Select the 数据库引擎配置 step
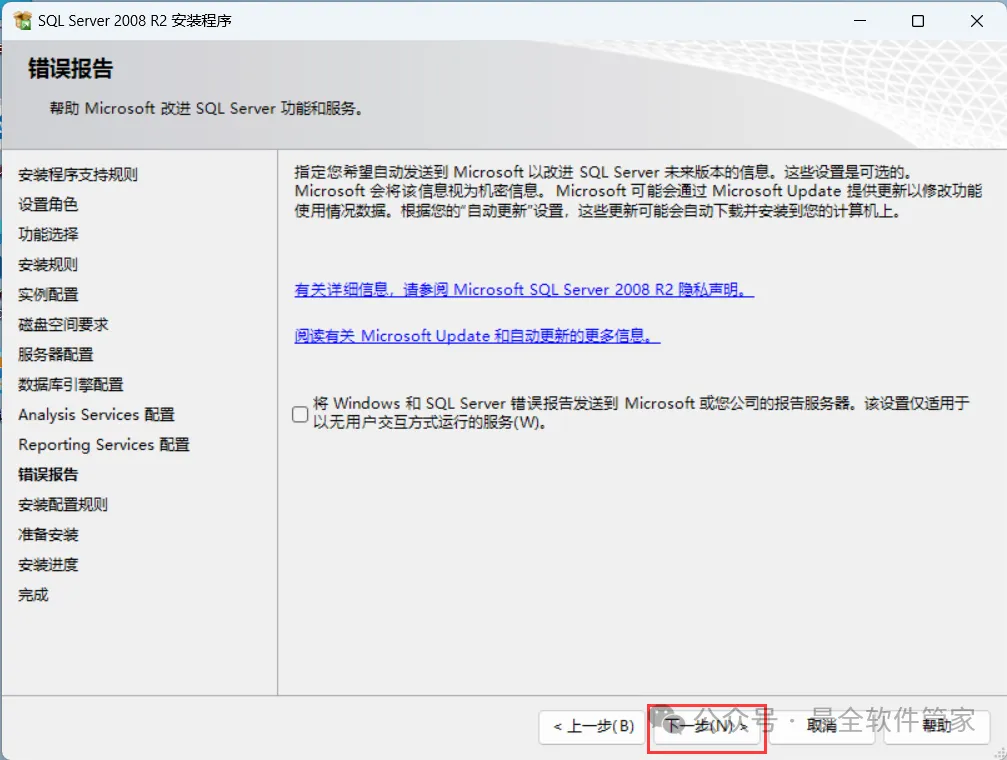Viewport: 1007px width, 760px height. (x=71, y=385)
